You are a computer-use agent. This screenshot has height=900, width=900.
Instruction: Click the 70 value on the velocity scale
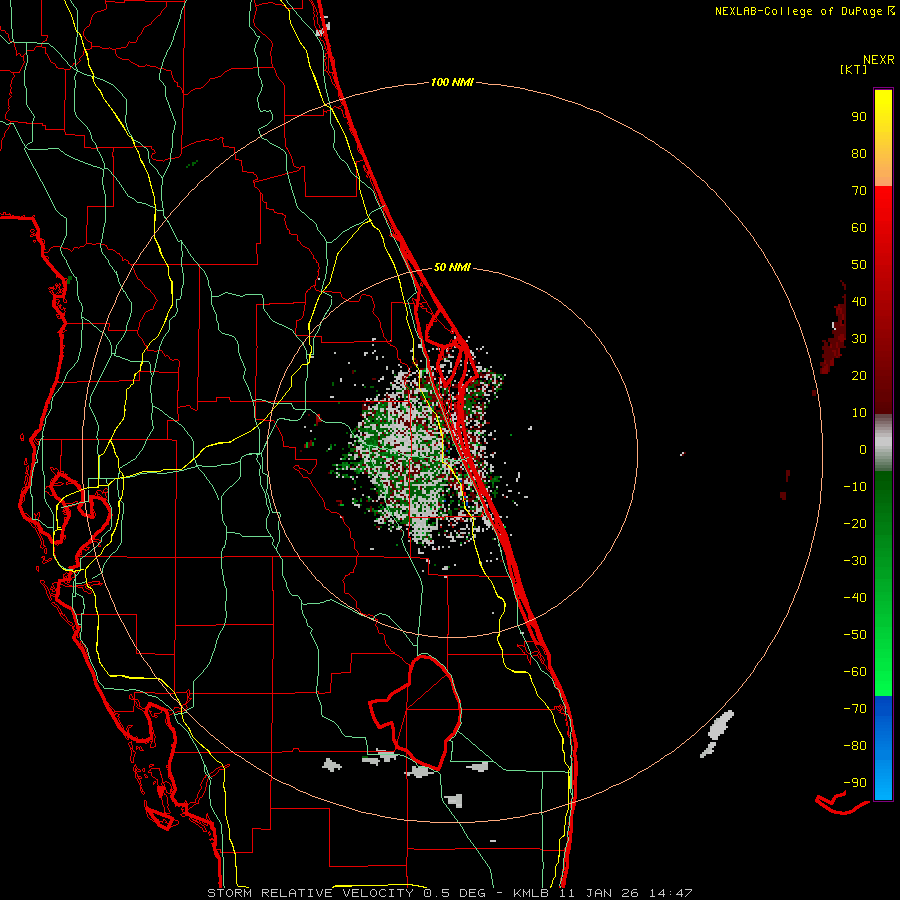click(859, 191)
